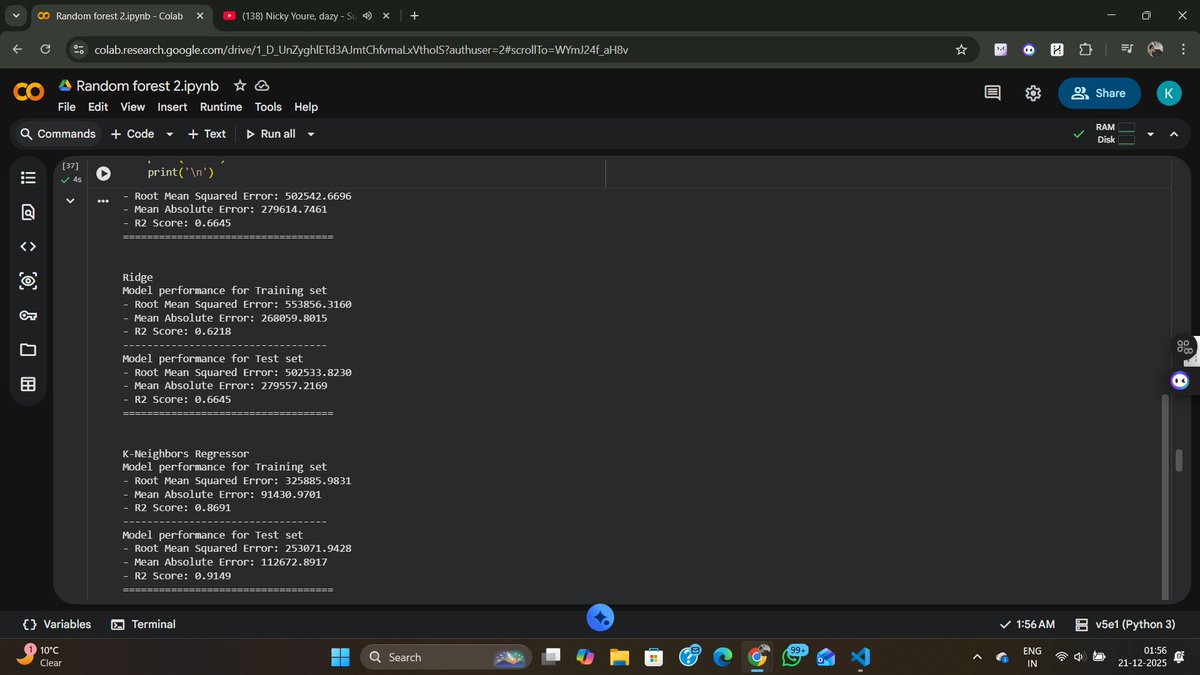Image resolution: width=1200 pixels, height=675 pixels.
Task: Close the Random forest 2.ipynb browser tab
Action: tap(200, 16)
